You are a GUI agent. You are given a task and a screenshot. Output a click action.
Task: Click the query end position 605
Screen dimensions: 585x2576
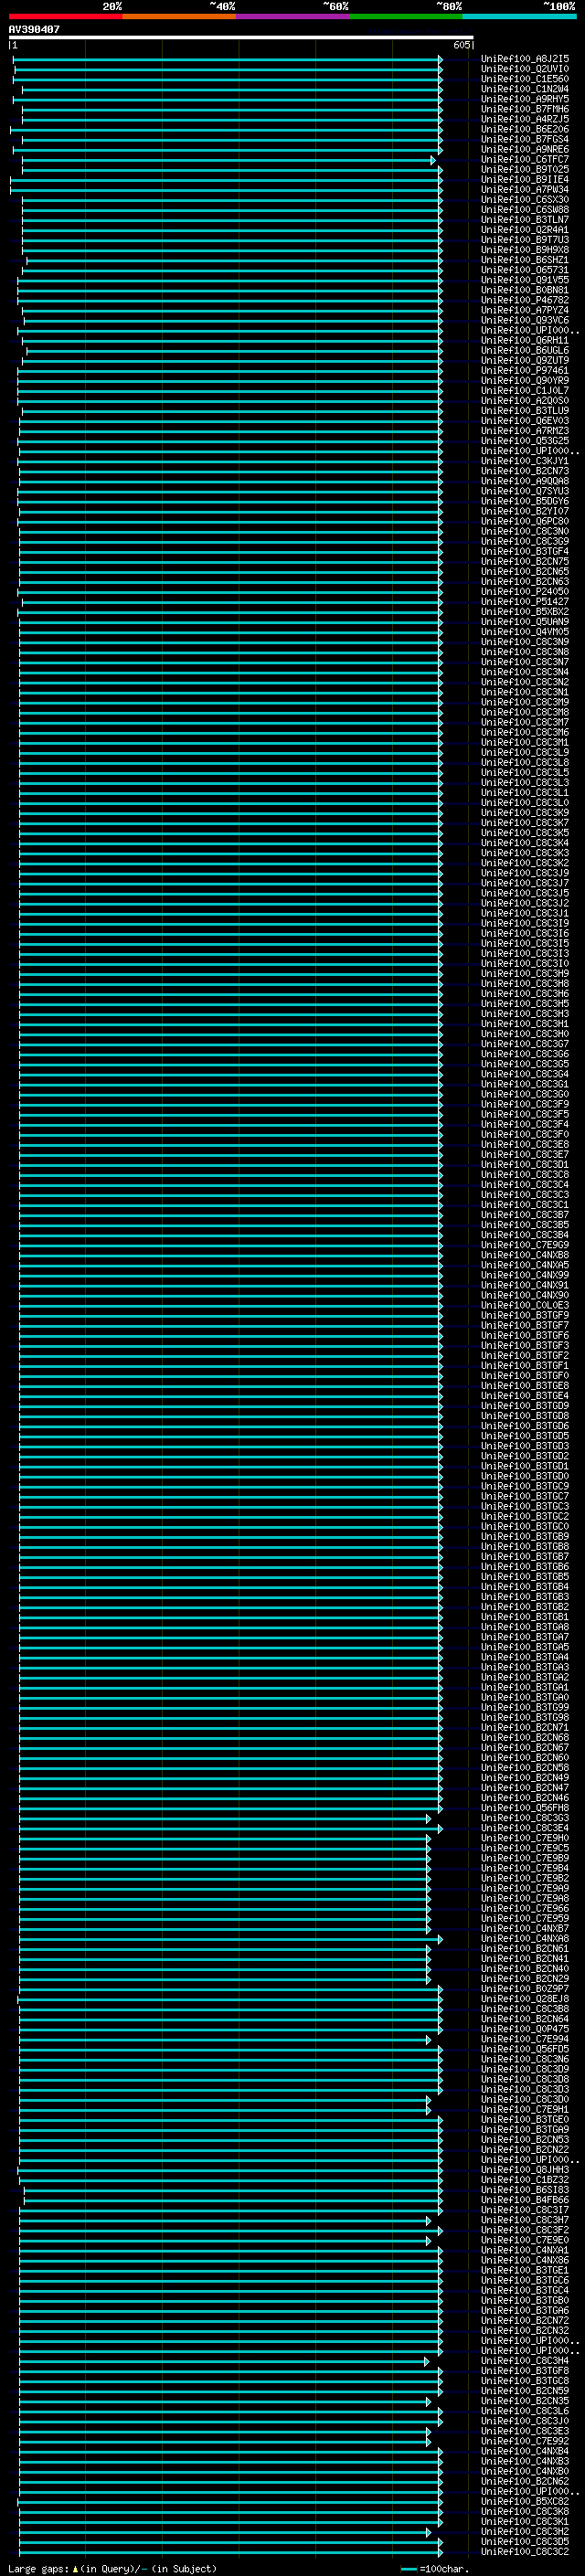pos(461,45)
